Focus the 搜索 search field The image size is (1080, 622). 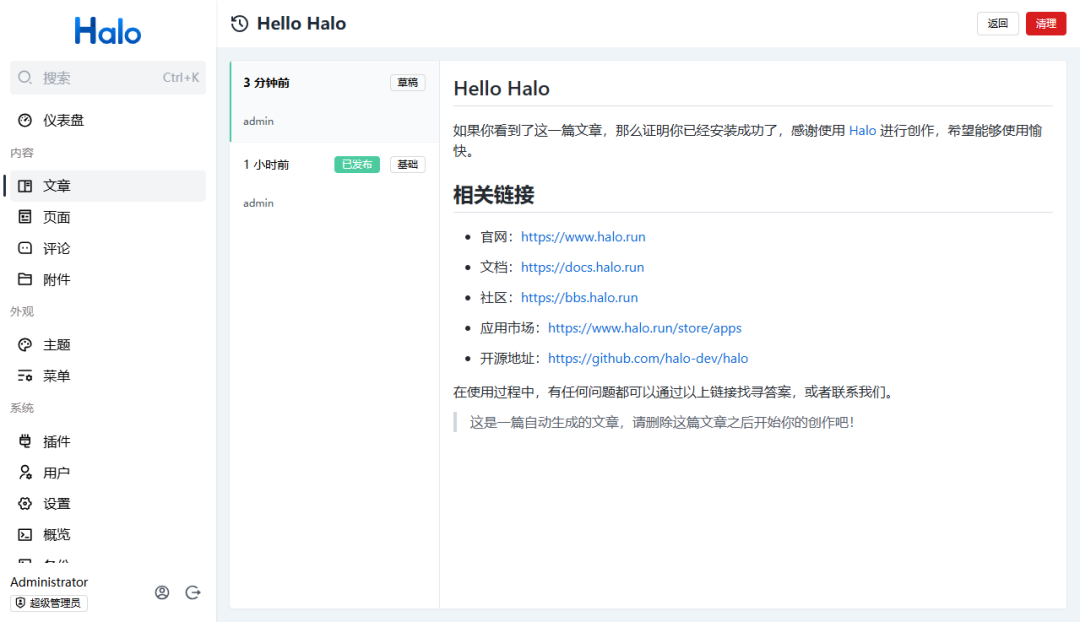point(100,78)
